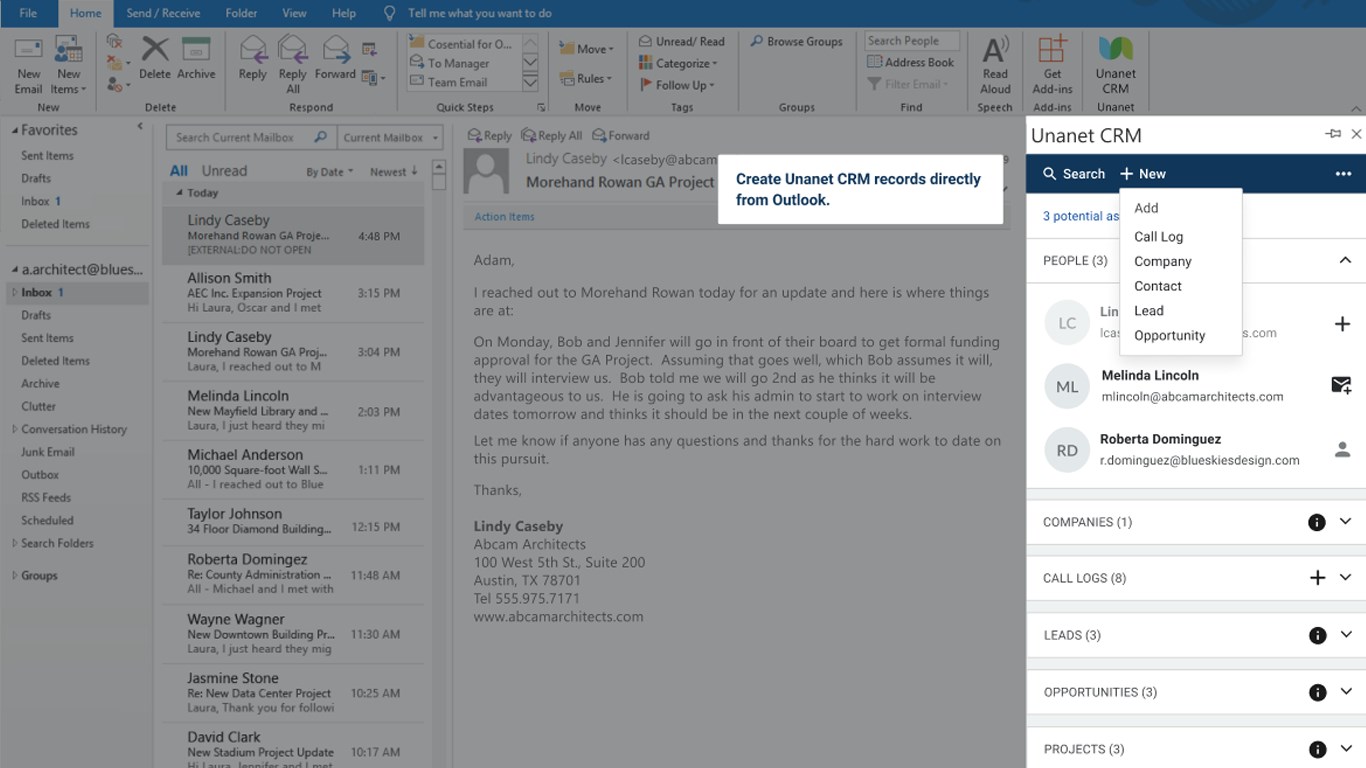Click the Browse Groups button
The width and height of the screenshot is (1366, 768).
tap(797, 42)
